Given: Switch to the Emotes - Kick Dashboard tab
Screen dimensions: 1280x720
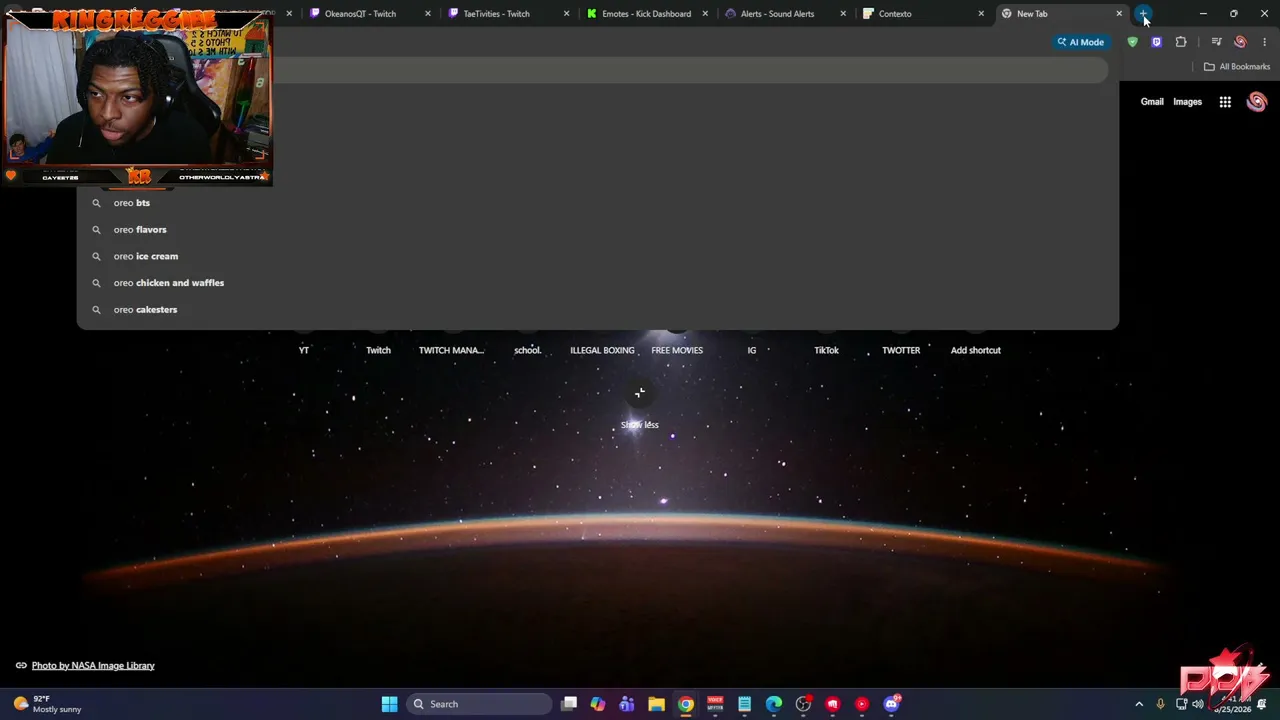Looking at the screenshot, I should point(646,14).
